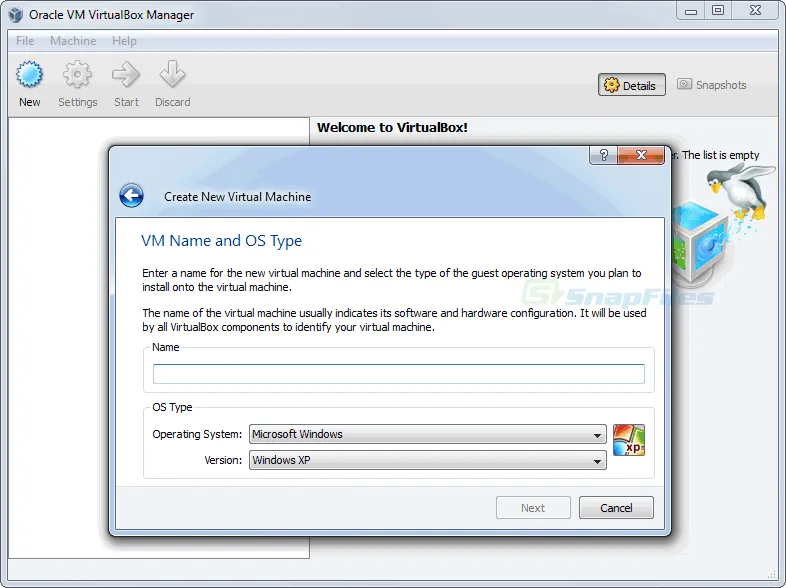Open the Help menu
This screenshot has height=588, width=786.
point(124,41)
